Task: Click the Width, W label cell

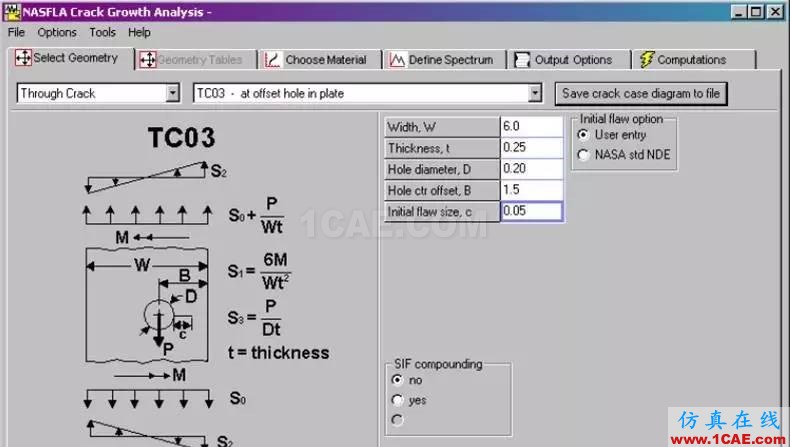Action: [x=442, y=127]
